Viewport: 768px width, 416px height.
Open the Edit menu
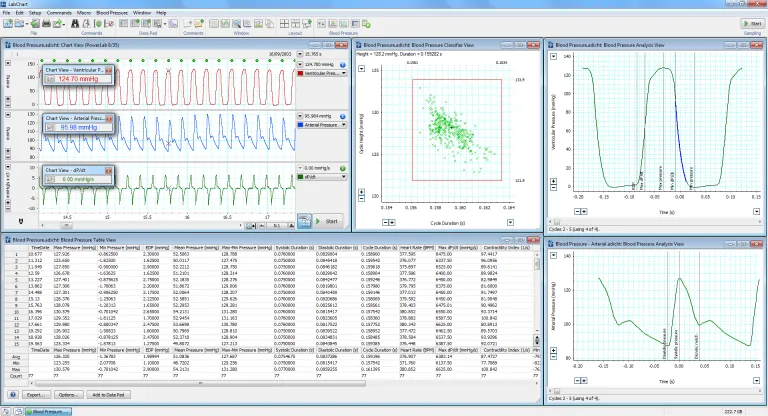[x=20, y=13]
